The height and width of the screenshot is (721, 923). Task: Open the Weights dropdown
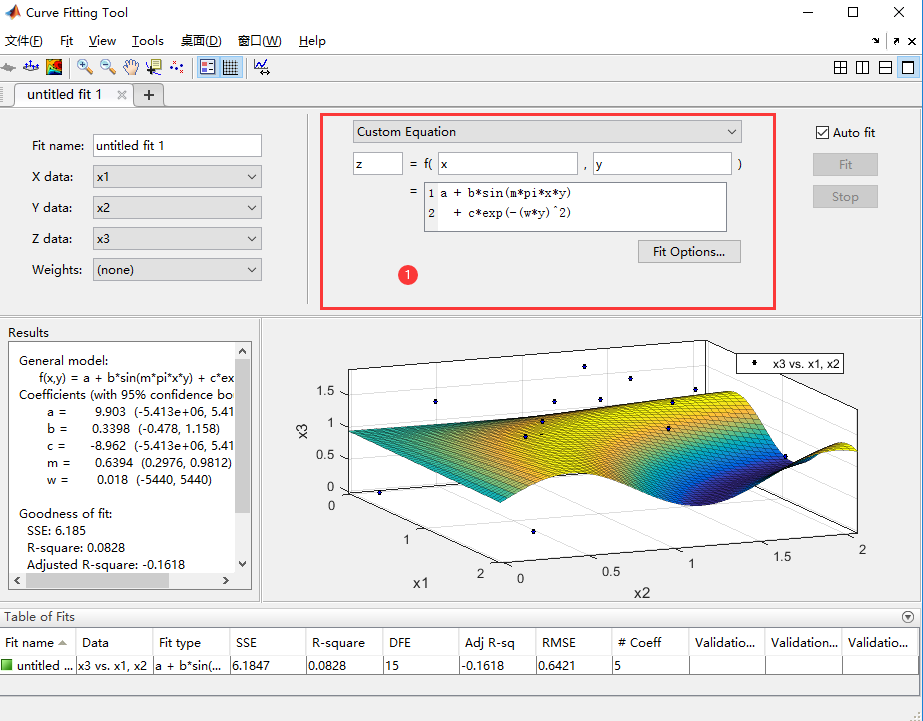(177, 270)
